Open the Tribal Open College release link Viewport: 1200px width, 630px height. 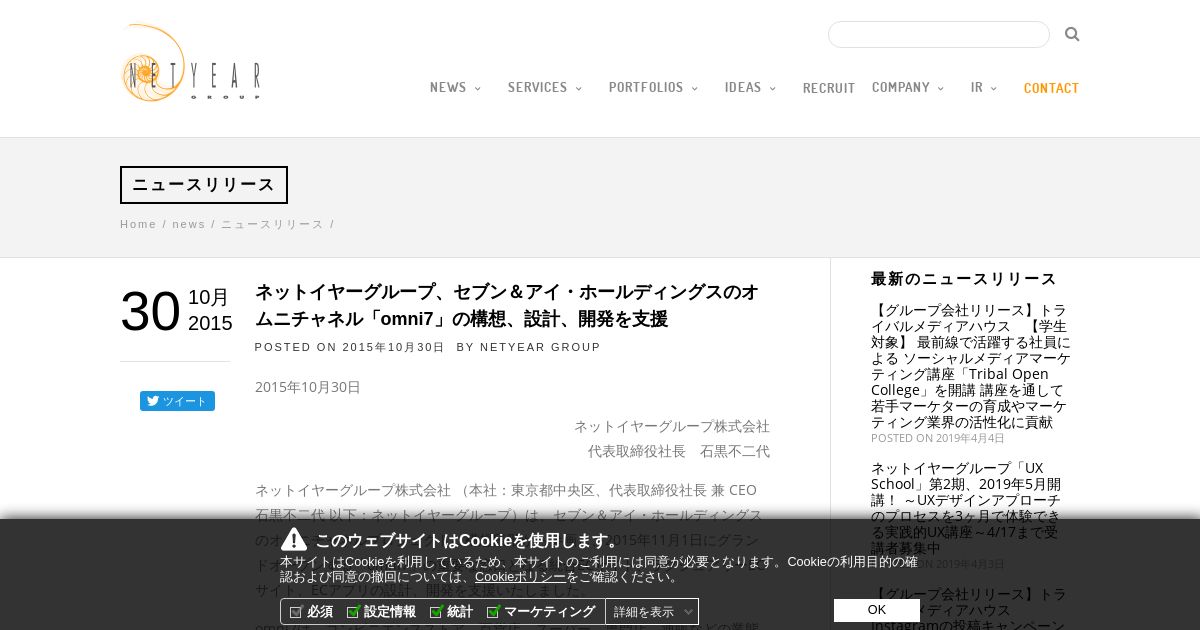[970, 367]
